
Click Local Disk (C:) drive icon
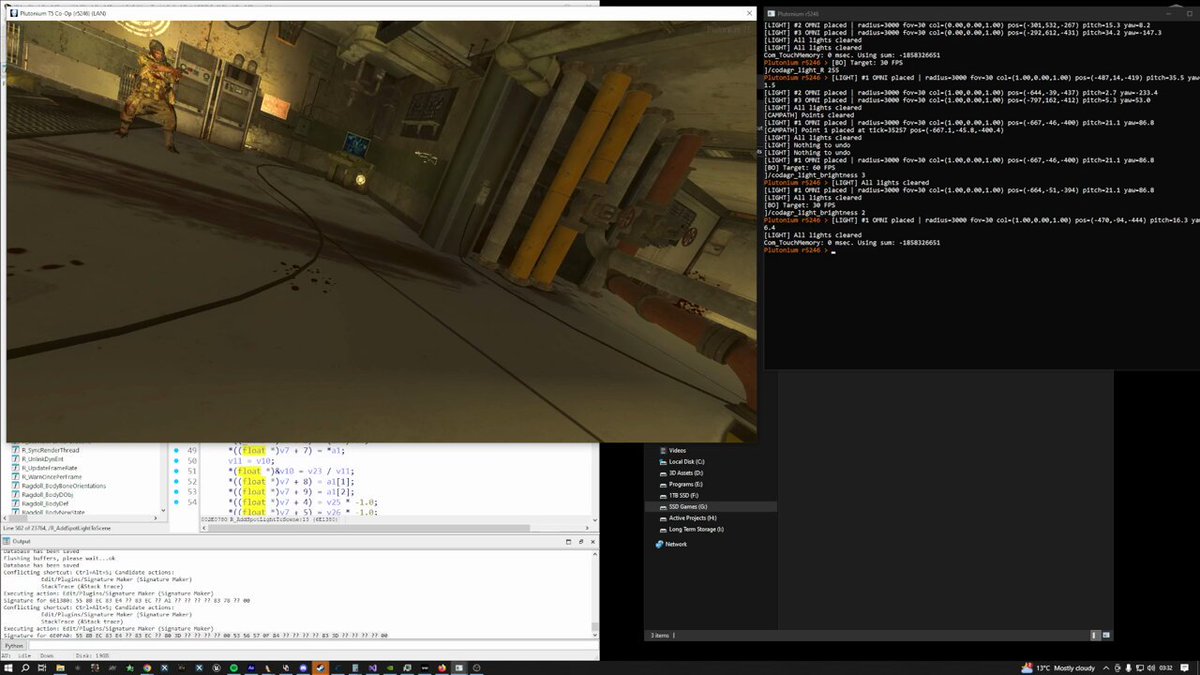point(662,462)
